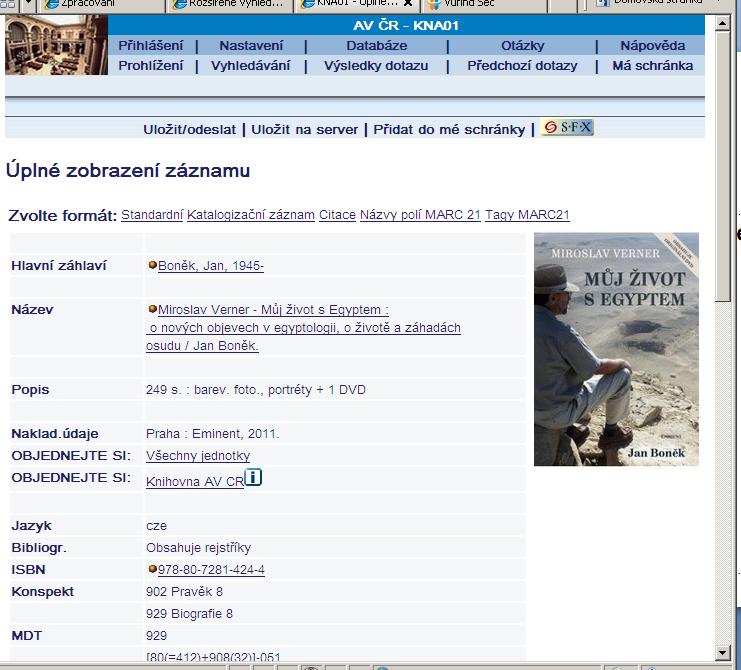Select the Standardní format
Image resolution: width=741 pixels, height=670 pixels.
152,215
